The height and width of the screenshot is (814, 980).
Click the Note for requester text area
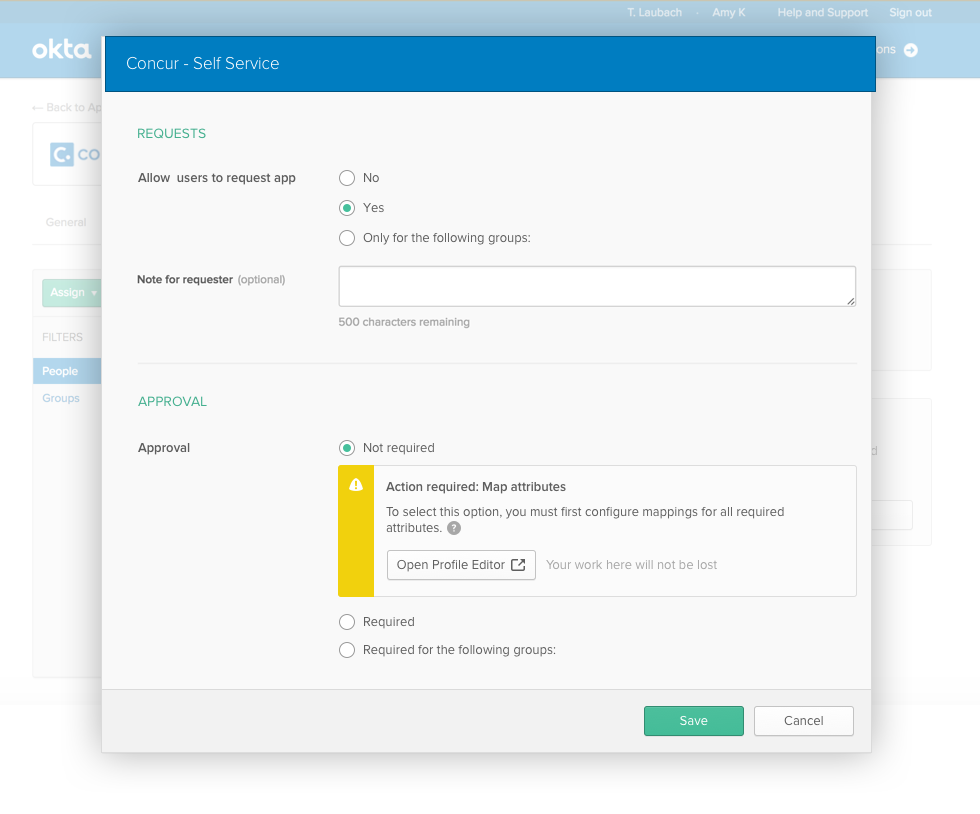click(597, 286)
